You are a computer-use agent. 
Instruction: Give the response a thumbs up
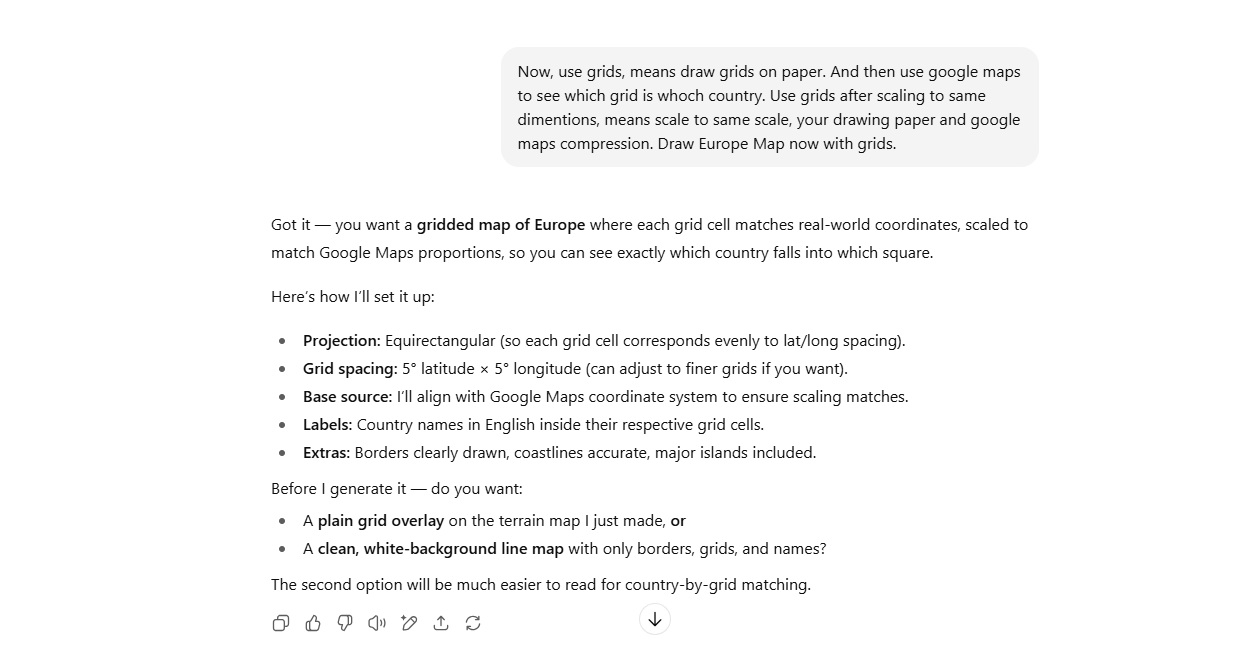tap(313, 623)
